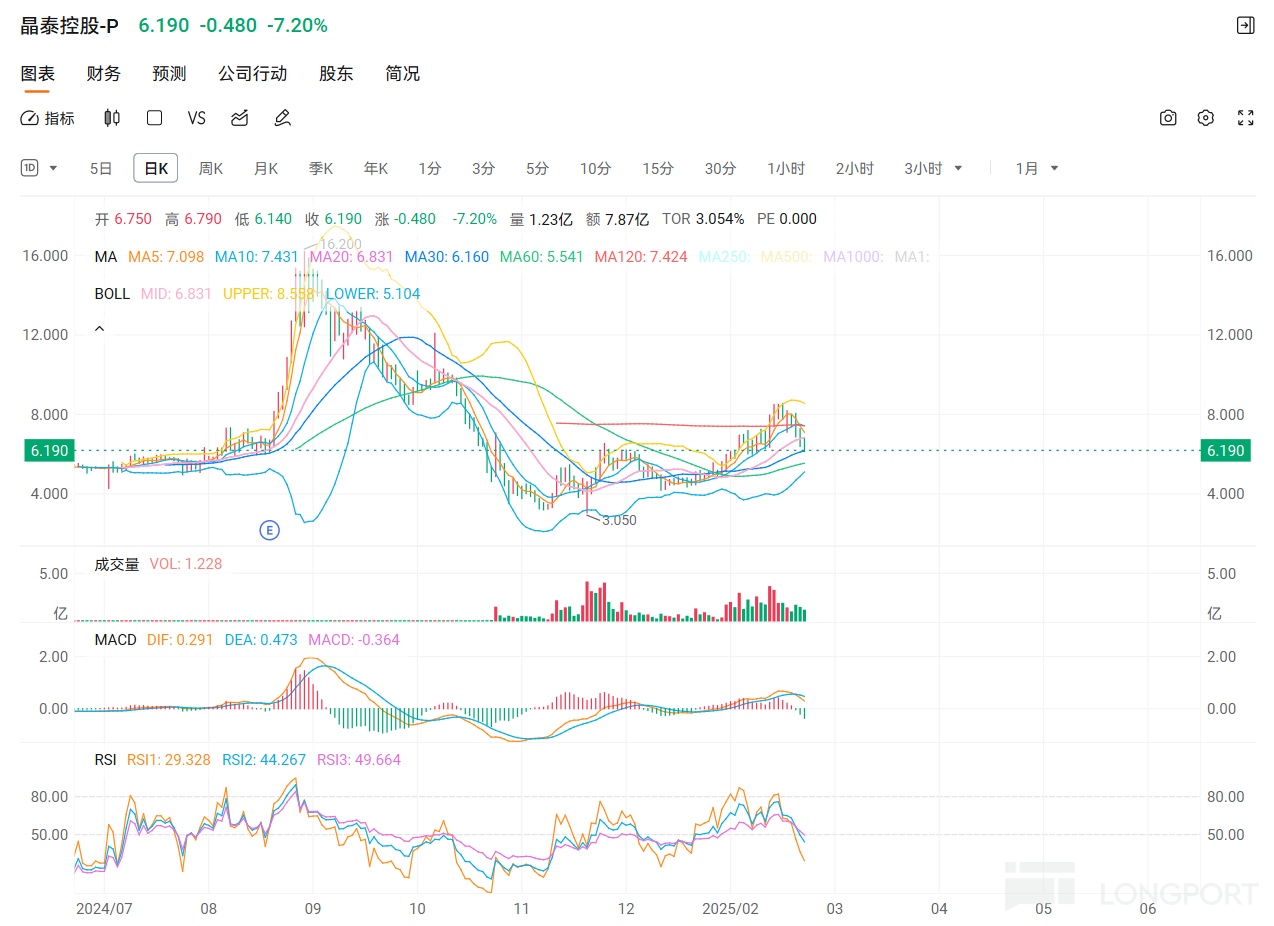Open the VS stock comparison tool
This screenshot has width=1274, height=926.
(196, 118)
